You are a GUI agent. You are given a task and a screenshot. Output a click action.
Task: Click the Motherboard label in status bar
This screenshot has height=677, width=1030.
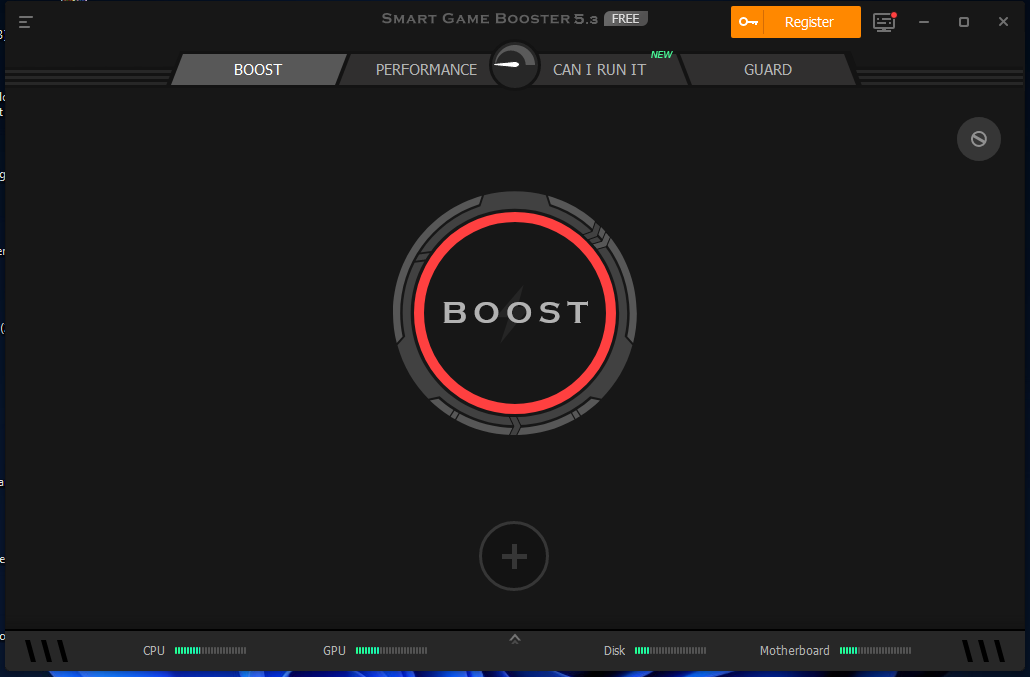(795, 651)
